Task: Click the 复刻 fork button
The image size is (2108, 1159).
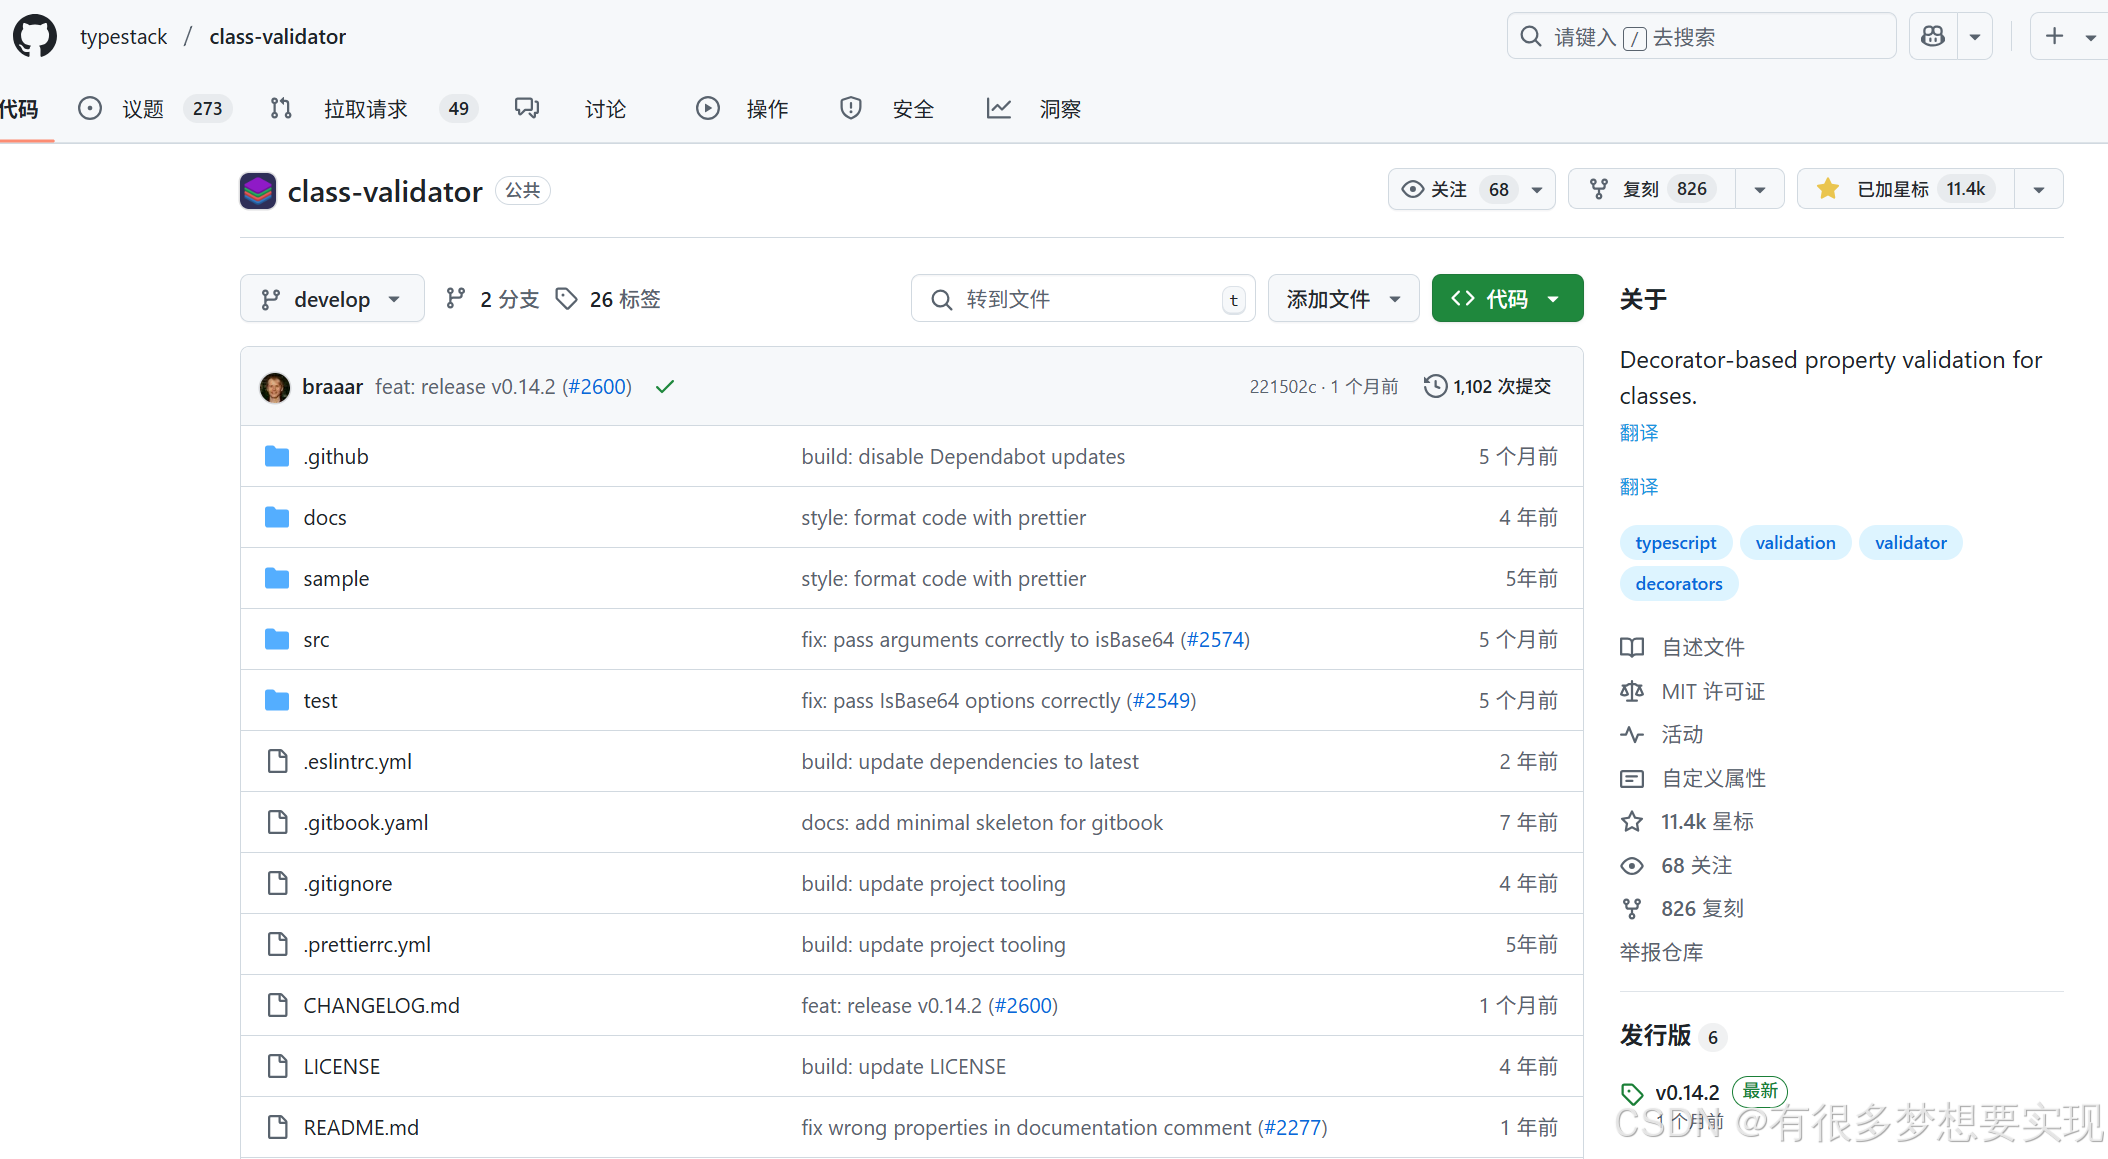Action: click(x=1652, y=189)
